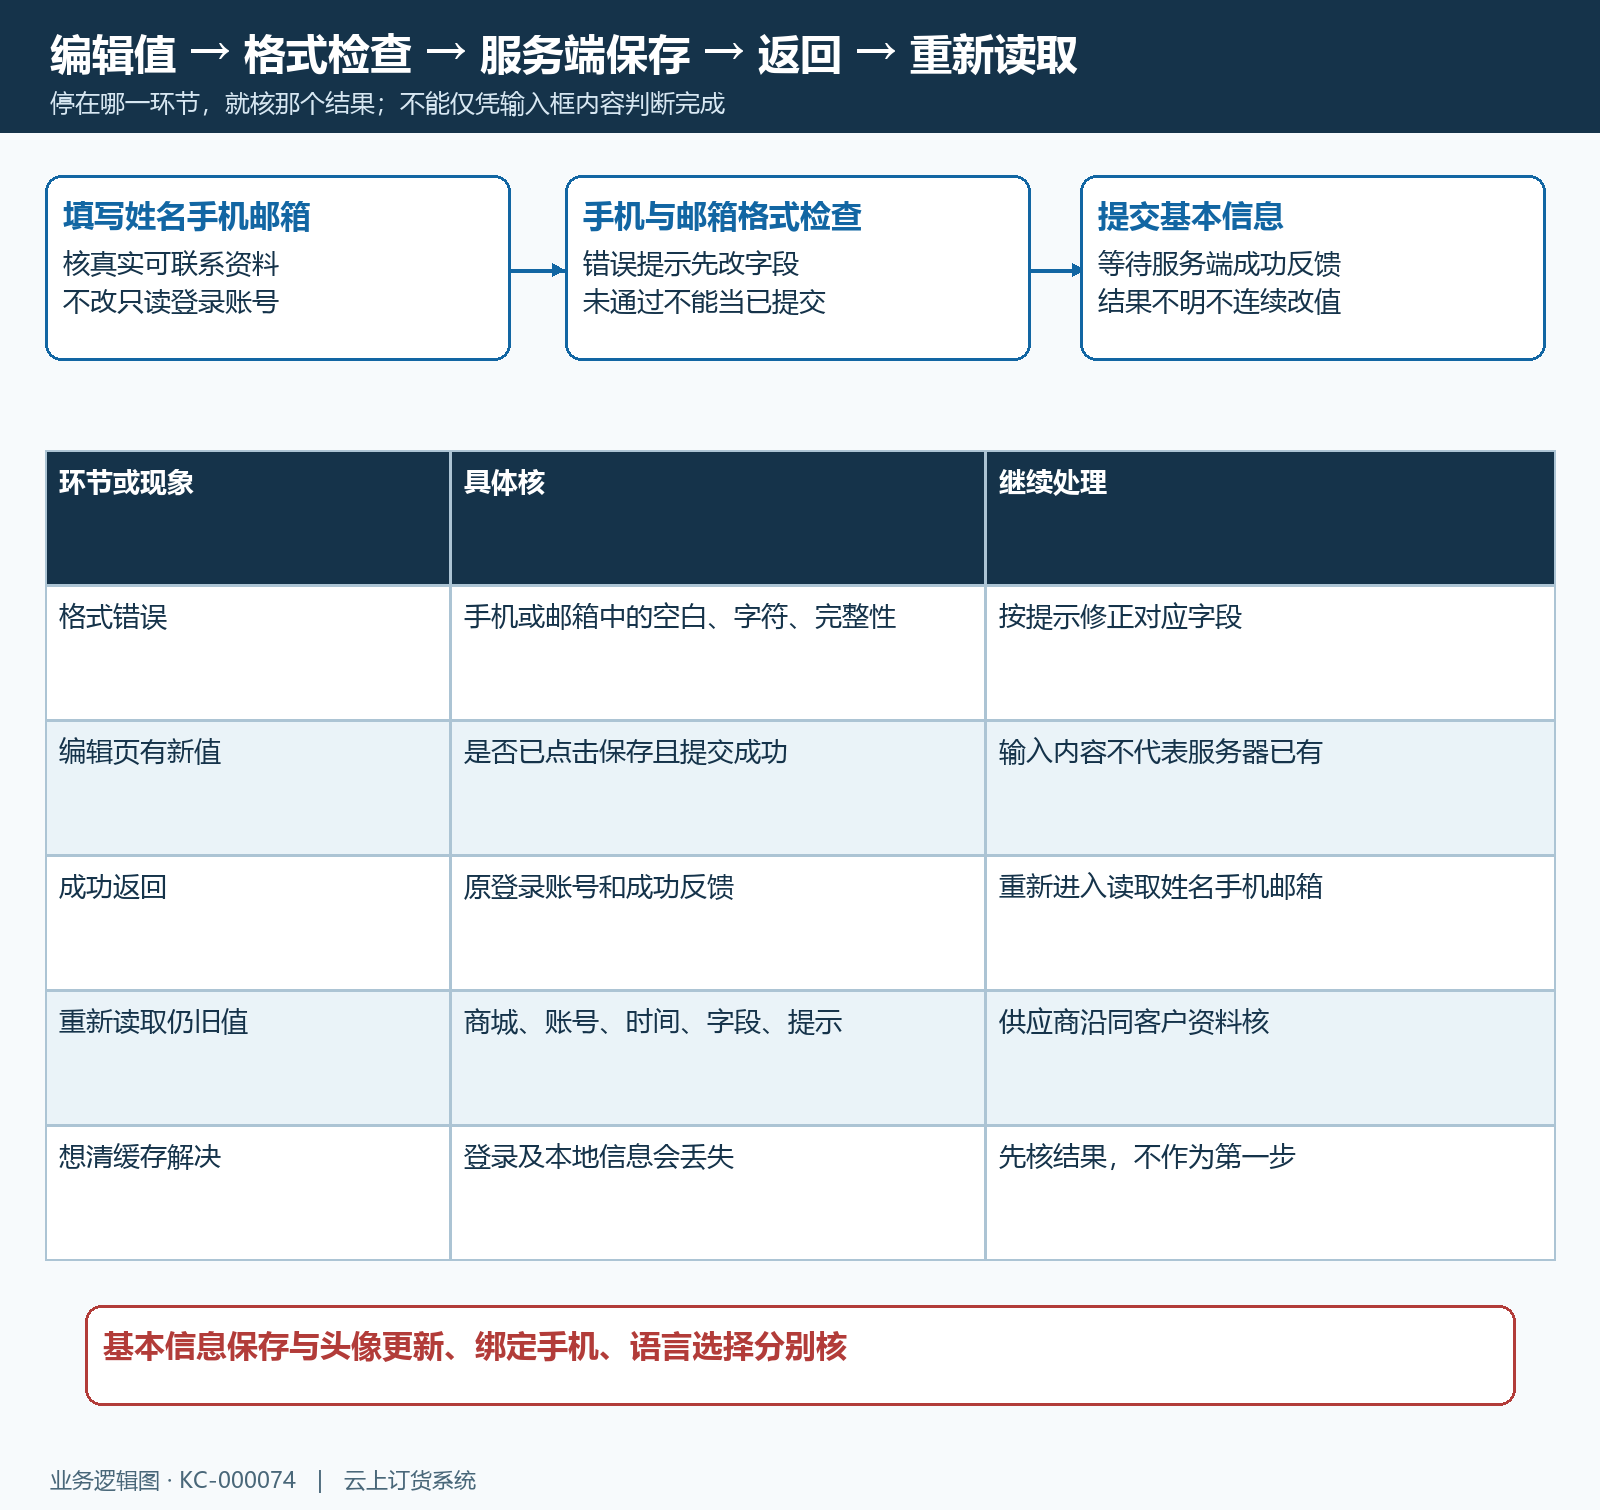1600x1510 pixels.
Task: Click the line 结果不明不连续改值
Action: pos(1219,302)
